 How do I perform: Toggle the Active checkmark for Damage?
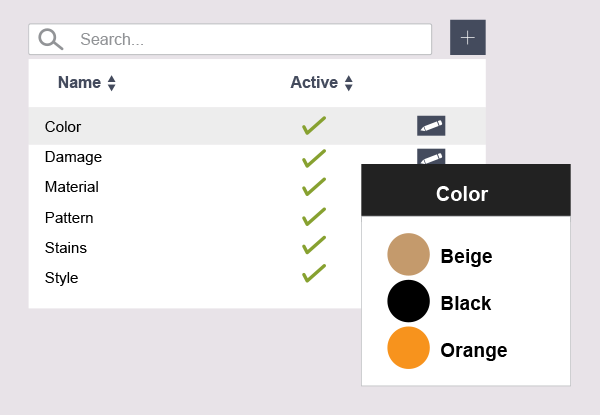click(x=314, y=157)
